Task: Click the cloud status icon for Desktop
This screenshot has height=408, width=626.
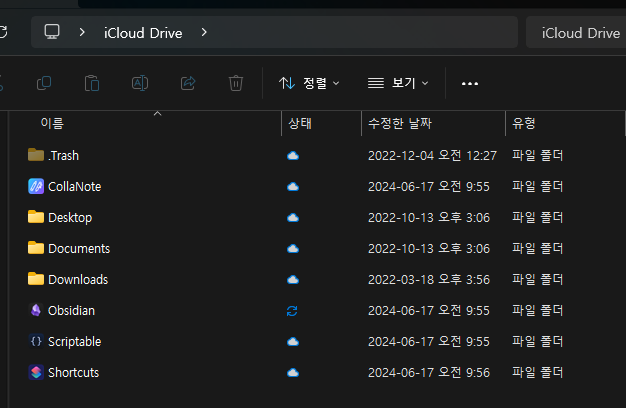Action: [x=293, y=218]
